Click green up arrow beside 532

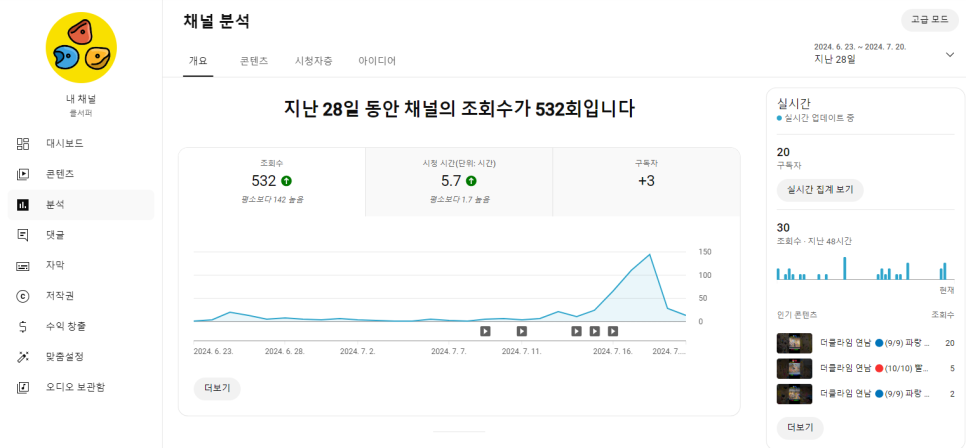point(286,181)
